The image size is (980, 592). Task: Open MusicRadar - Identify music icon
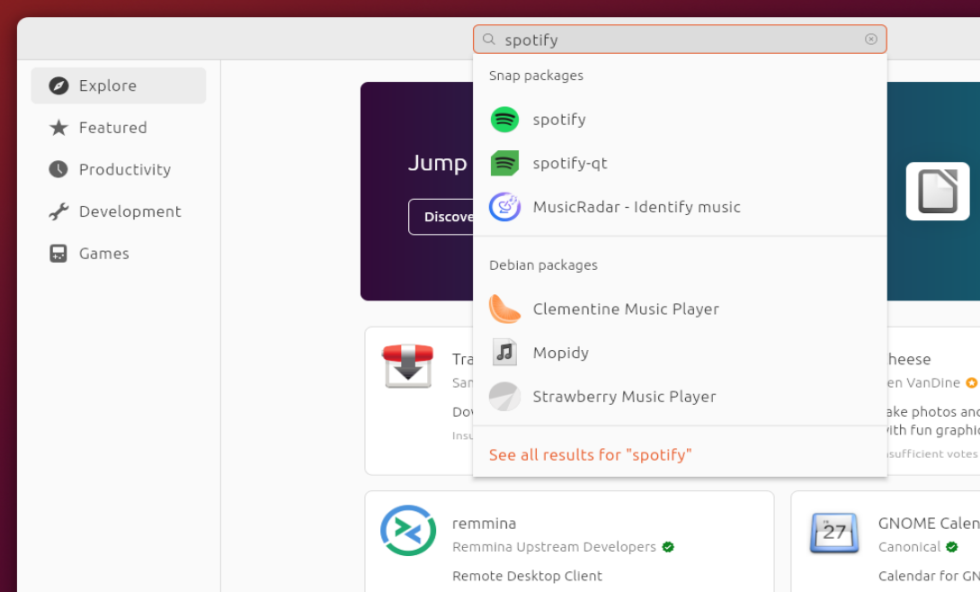coord(506,207)
